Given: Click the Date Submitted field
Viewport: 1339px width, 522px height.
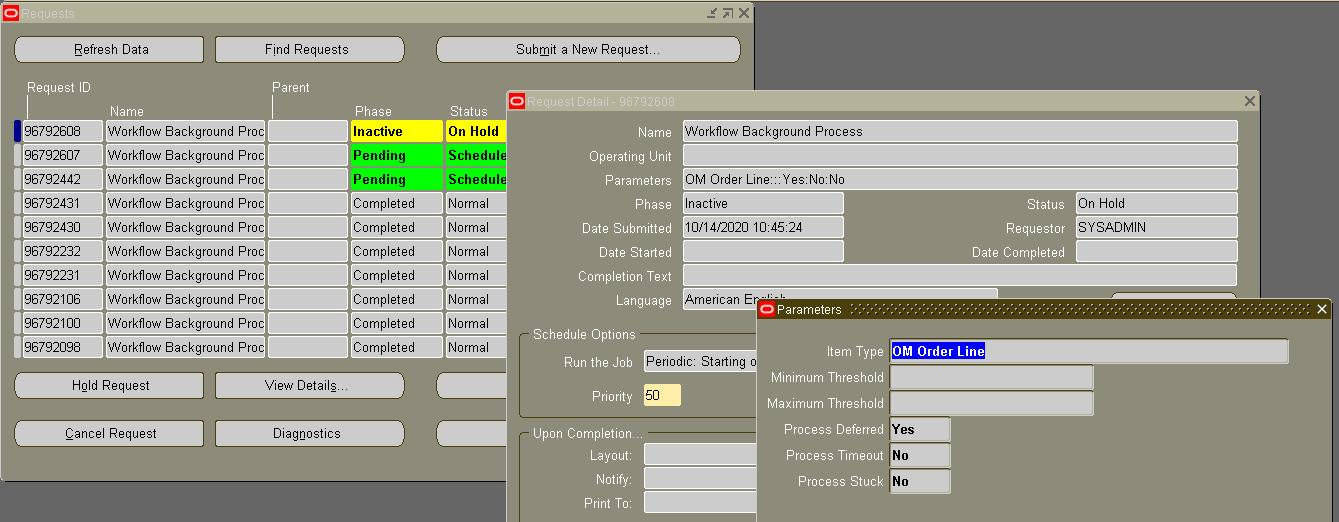Looking at the screenshot, I should coord(763,227).
